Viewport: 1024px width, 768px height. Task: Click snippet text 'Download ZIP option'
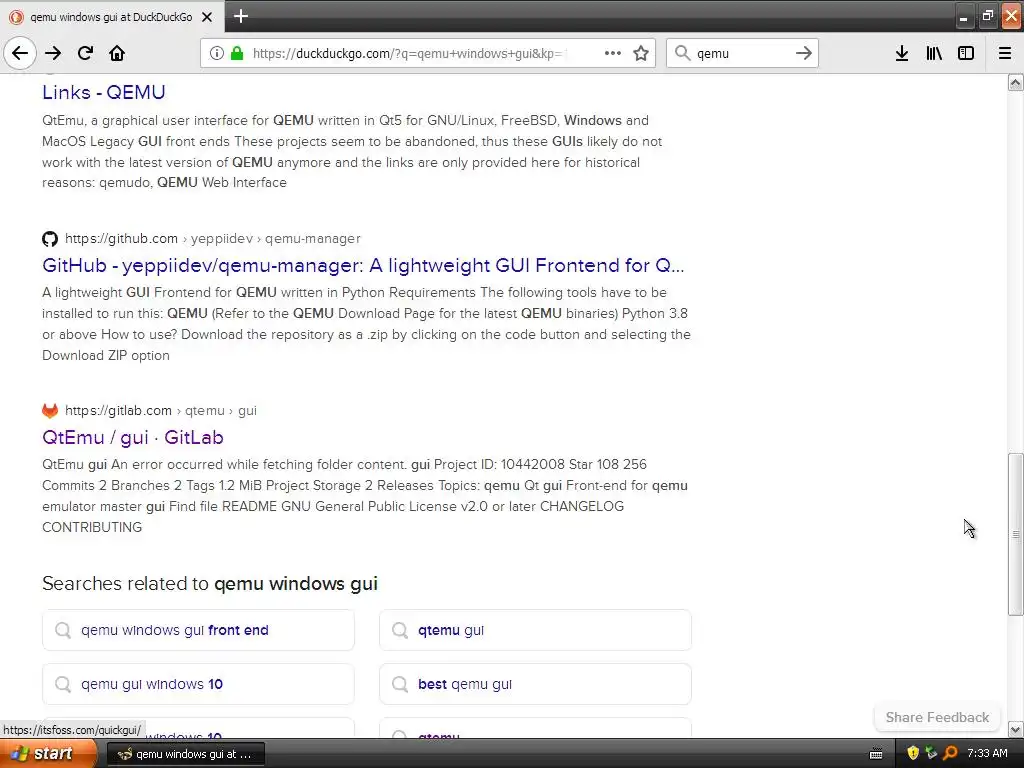pyautogui.click(x=106, y=355)
